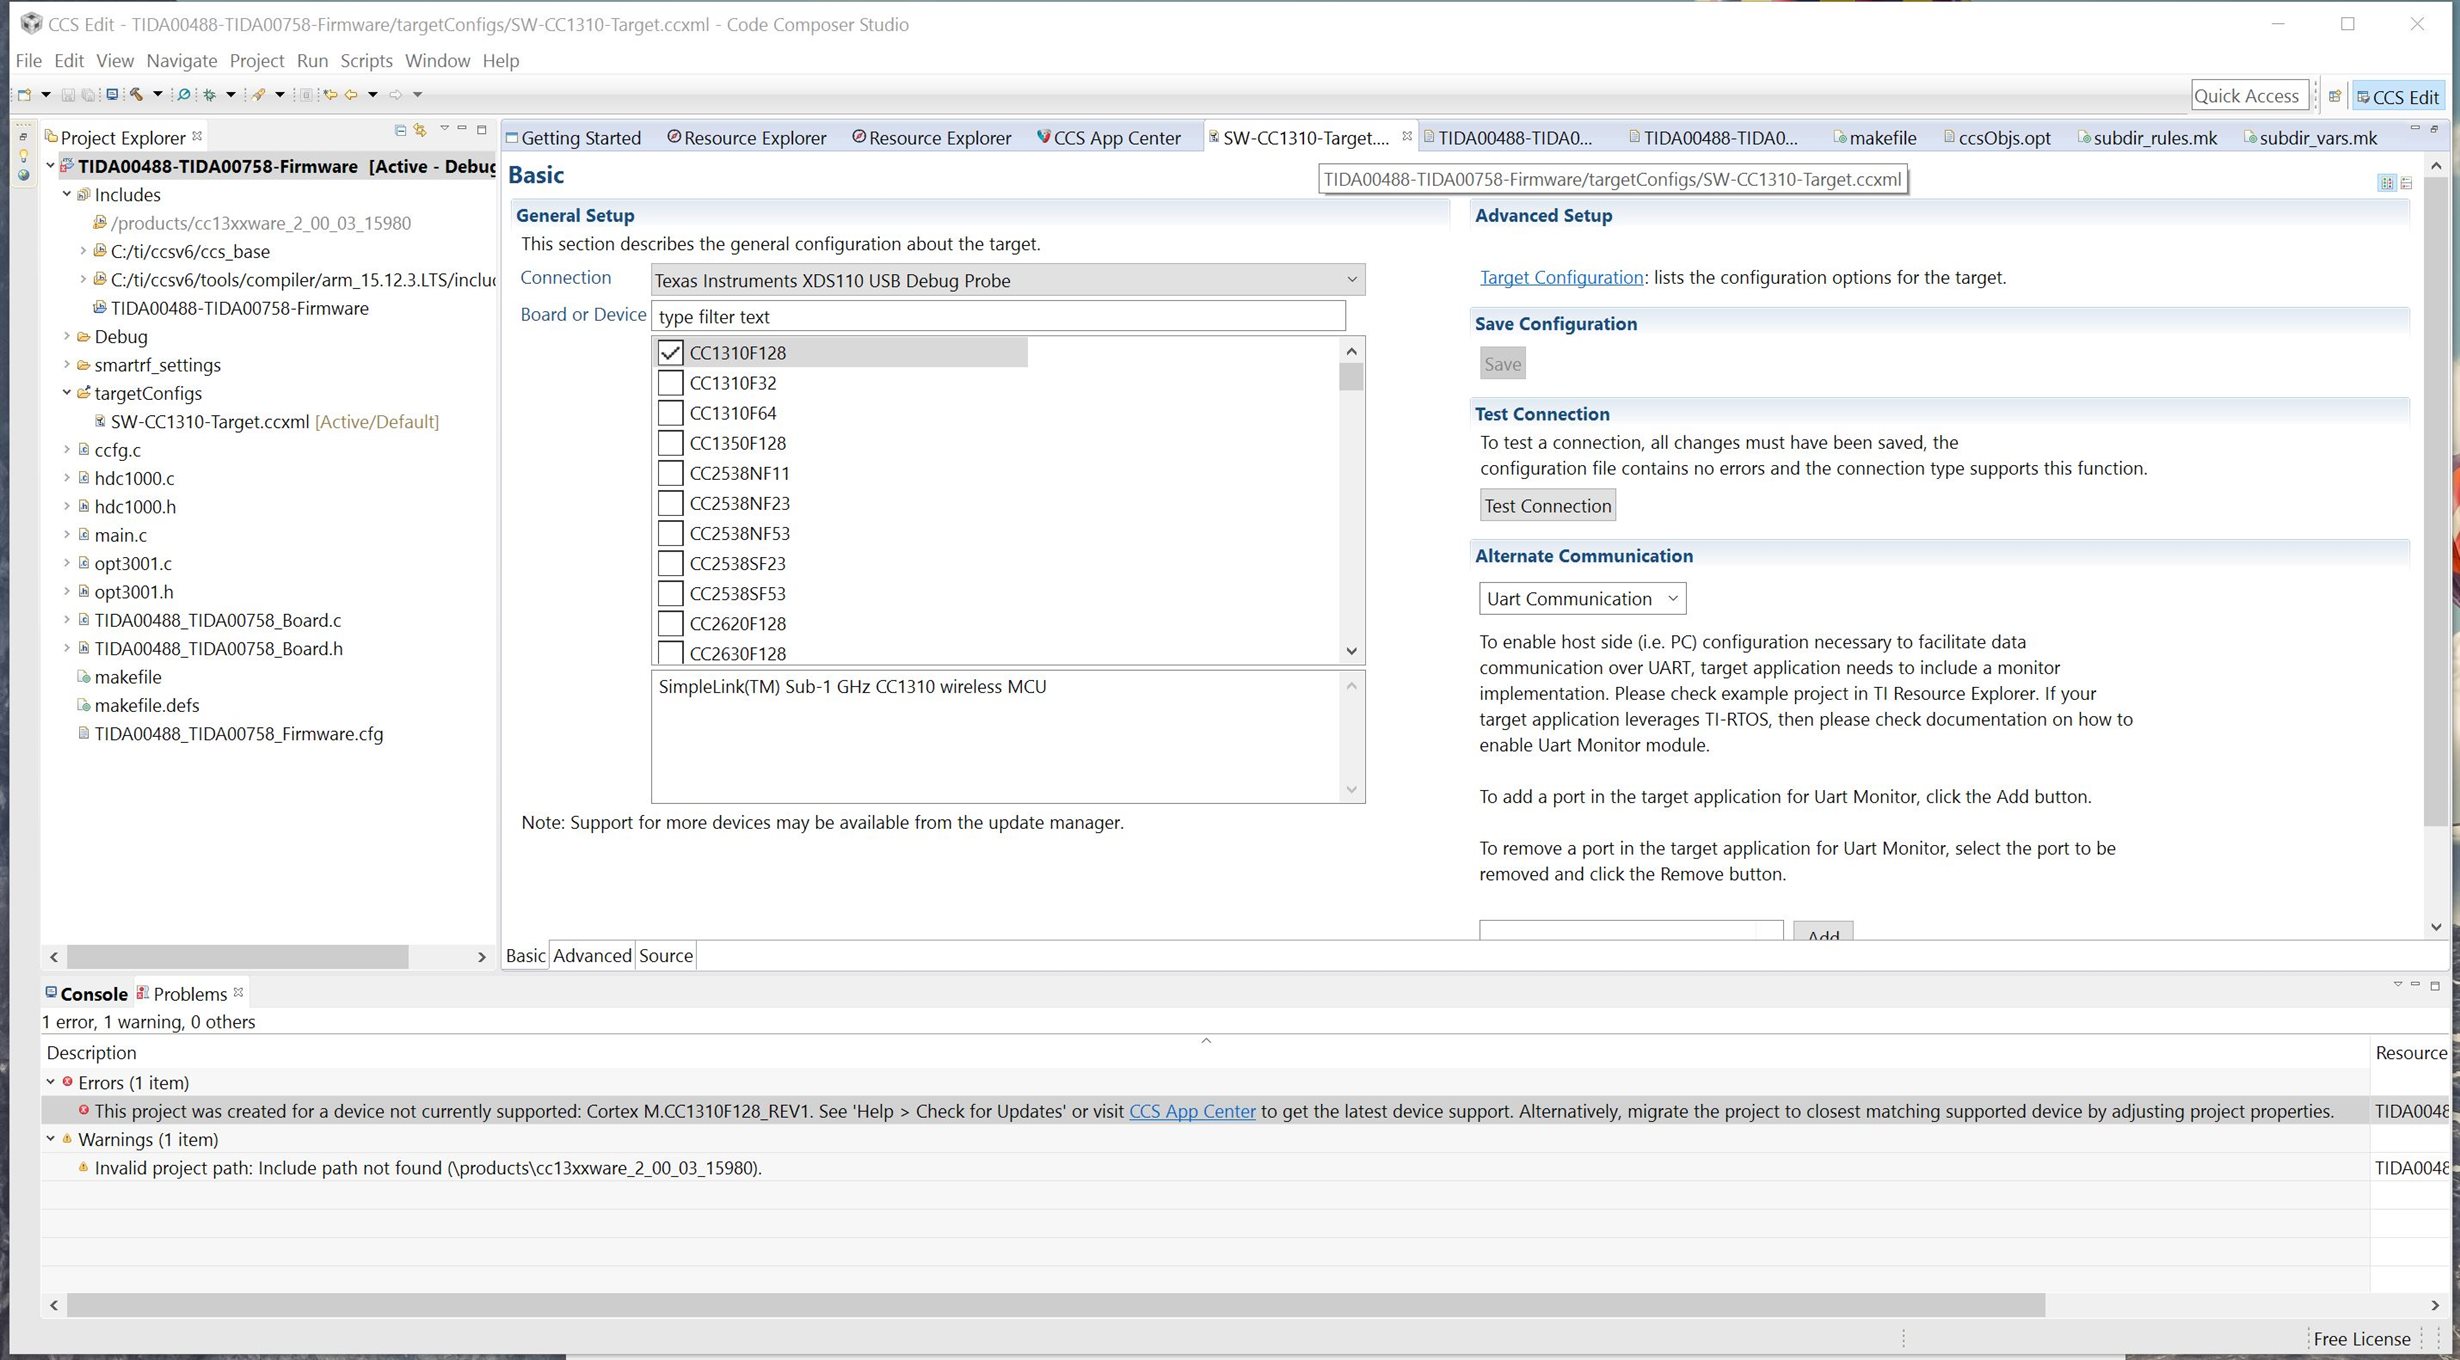Expand the Debug folder node
The width and height of the screenshot is (2460, 1360).
pos(67,336)
